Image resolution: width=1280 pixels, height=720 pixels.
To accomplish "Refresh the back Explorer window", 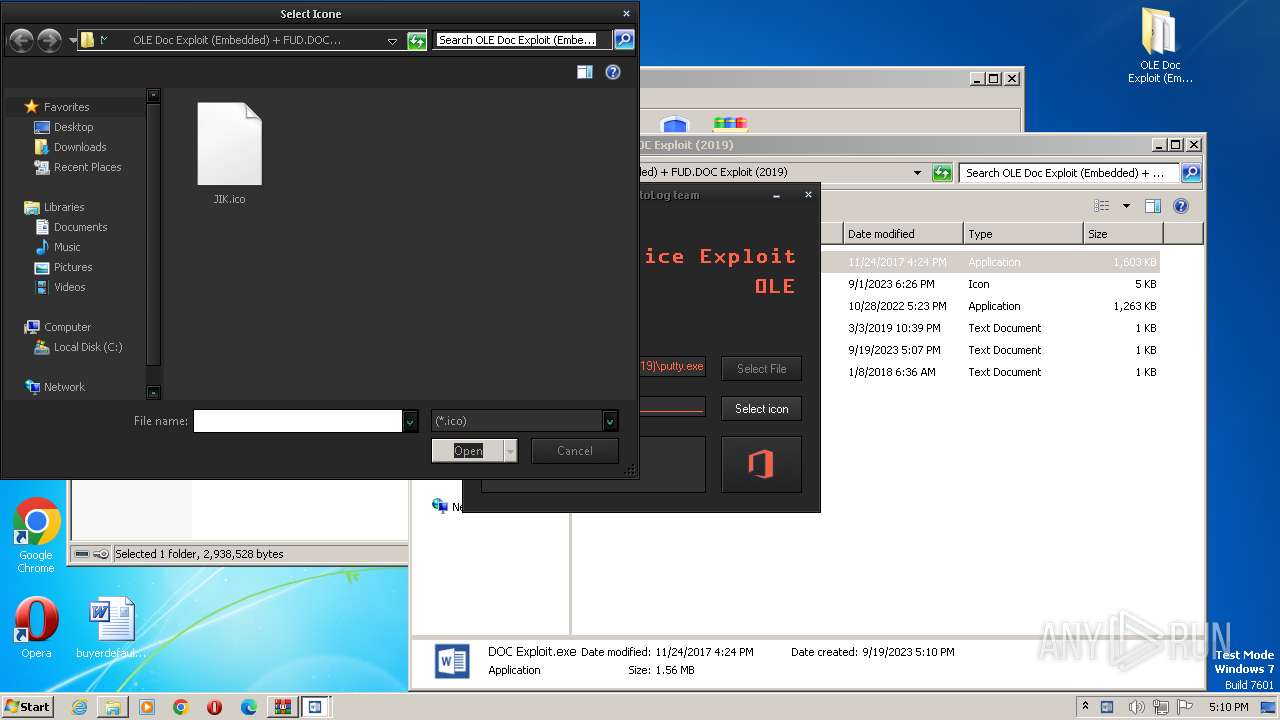I will pyautogui.click(x=942, y=173).
